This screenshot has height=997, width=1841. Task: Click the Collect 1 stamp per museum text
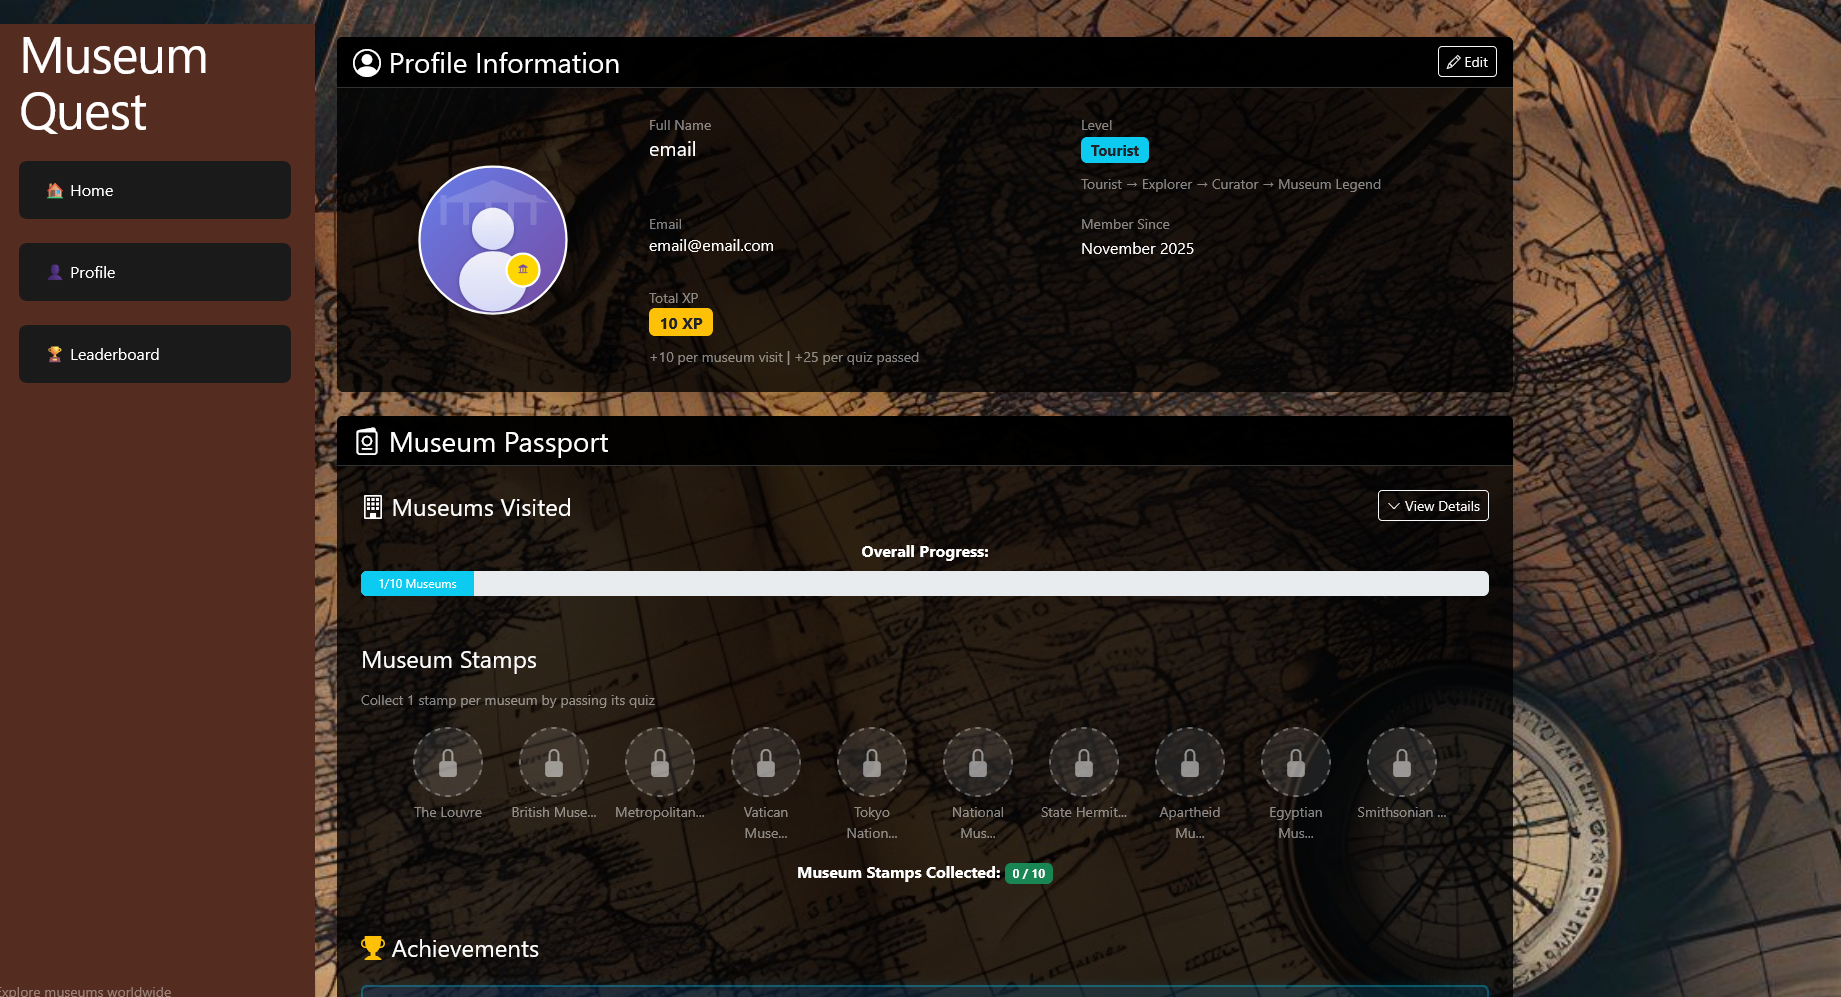(508, 701)
